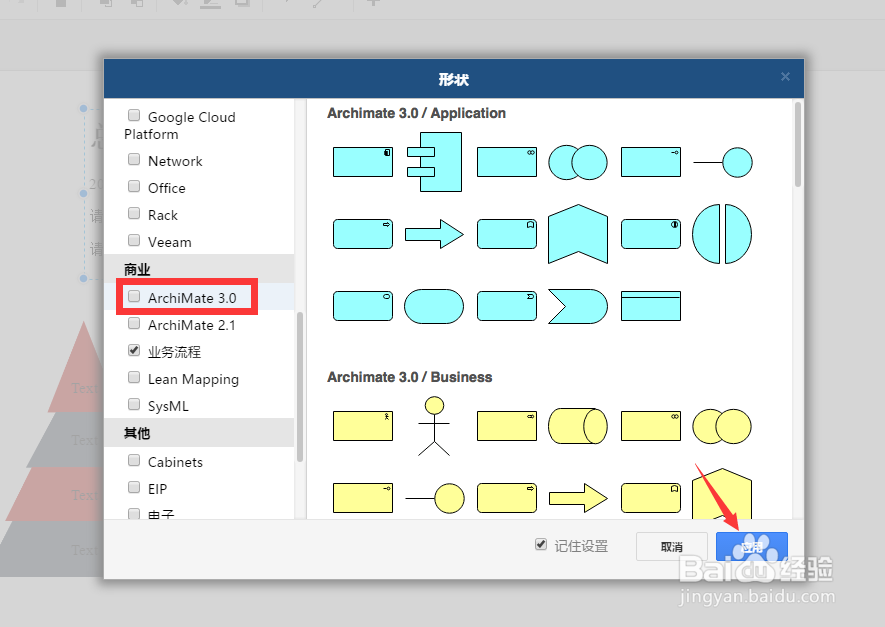
Task: Select the yellow rectangle with interface marker
Action: click(x=363, y=498)
